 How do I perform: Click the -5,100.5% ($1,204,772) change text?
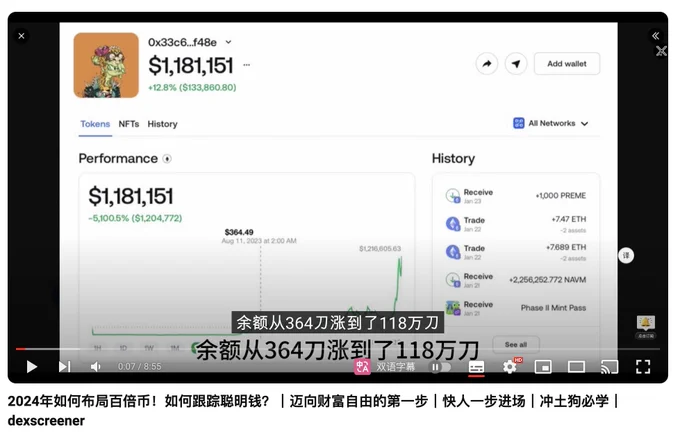(135, 218)
